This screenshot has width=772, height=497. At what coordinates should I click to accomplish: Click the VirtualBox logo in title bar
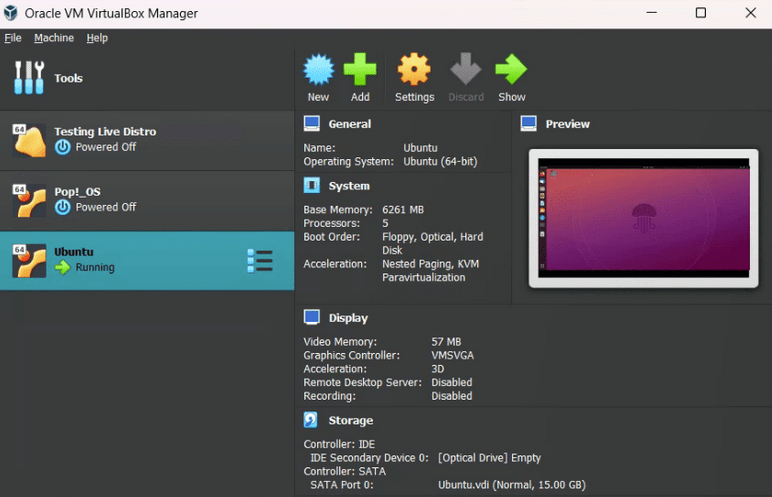pos(10,13)
